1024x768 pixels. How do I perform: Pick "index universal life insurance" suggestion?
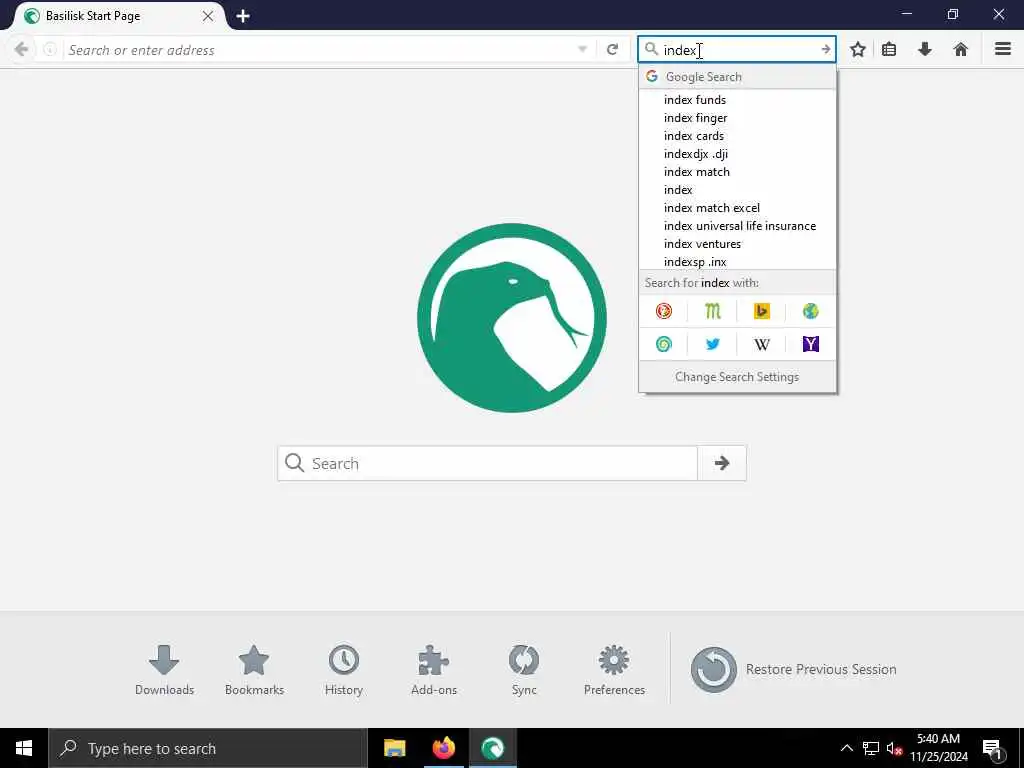click(x=737, y=225)
